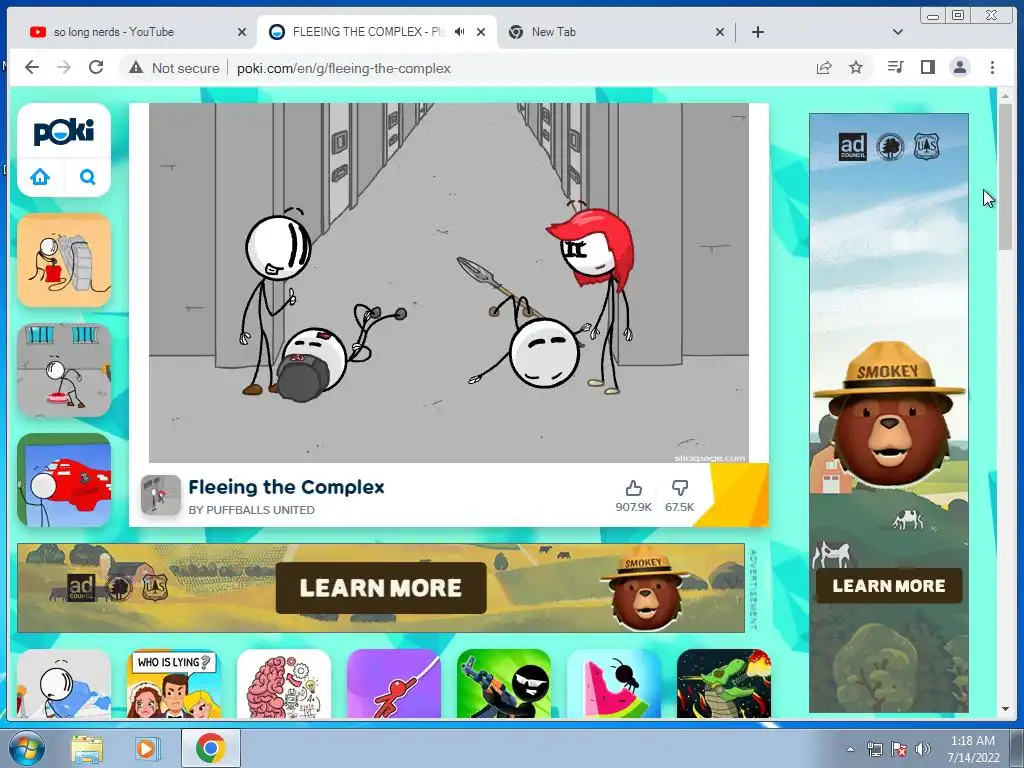This screenshot has width=1024, height=768.
Task: Toggle the Chrome side panel icon
Action: click(x=927, y=67)
